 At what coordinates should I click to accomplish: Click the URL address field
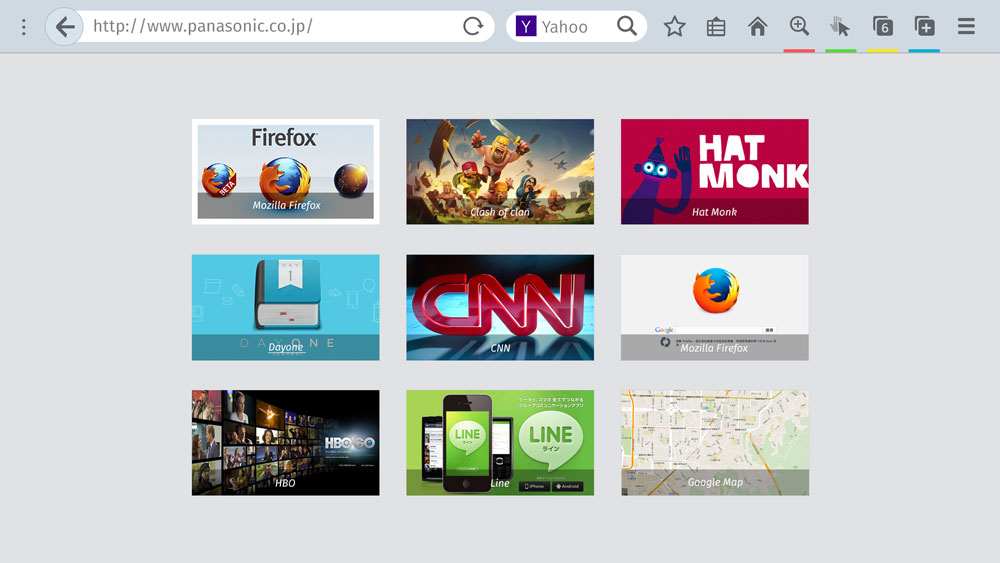click(270, 27)
